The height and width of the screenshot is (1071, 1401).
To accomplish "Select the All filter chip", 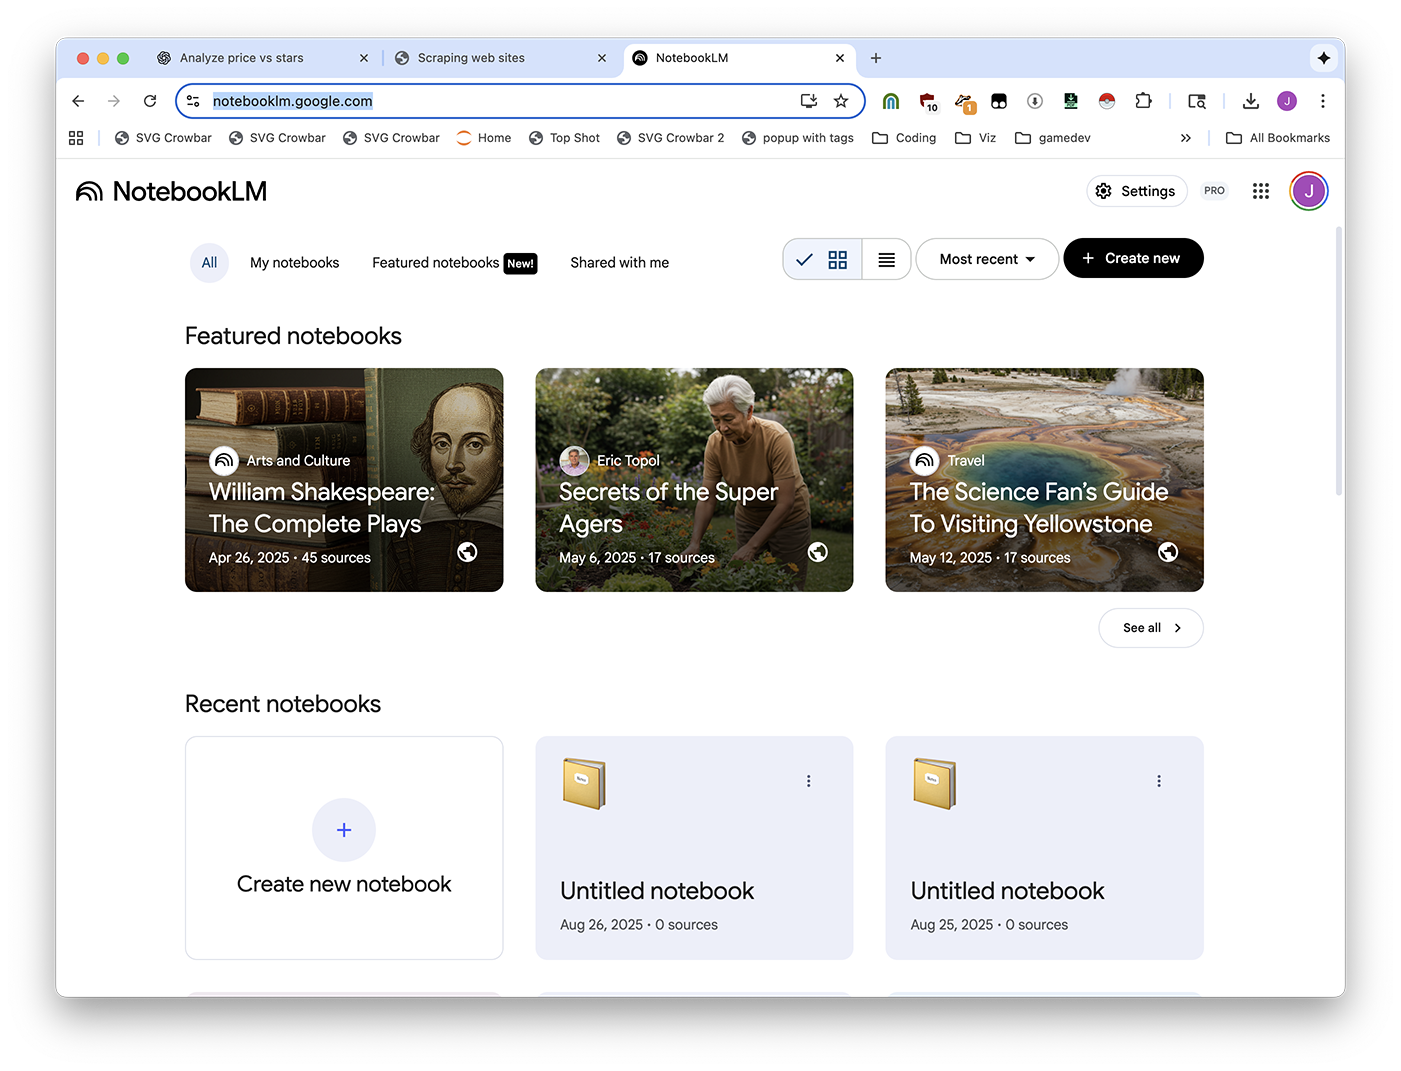I will [209, 263].
